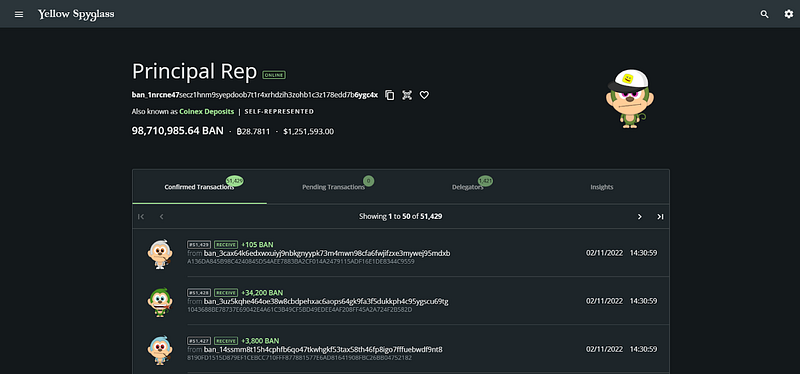Screen dimensions: 800x374
Task: Click the #51,429 block height badge
Action: 199,244
